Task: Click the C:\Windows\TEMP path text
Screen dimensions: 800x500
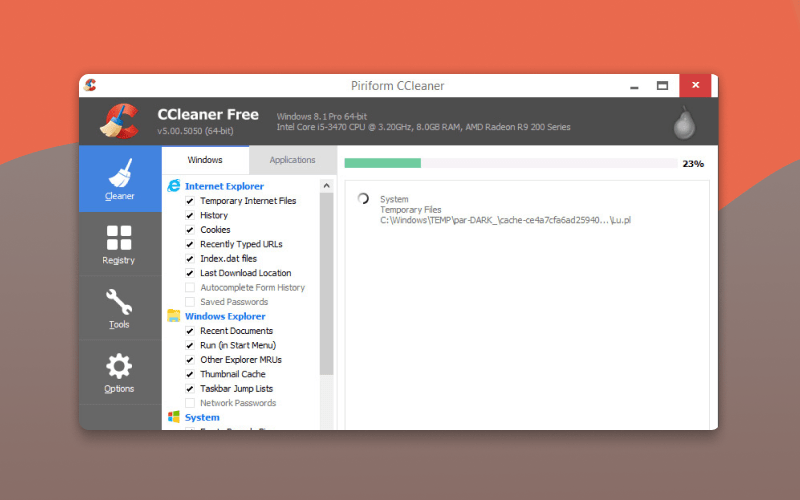Action: 505,220
